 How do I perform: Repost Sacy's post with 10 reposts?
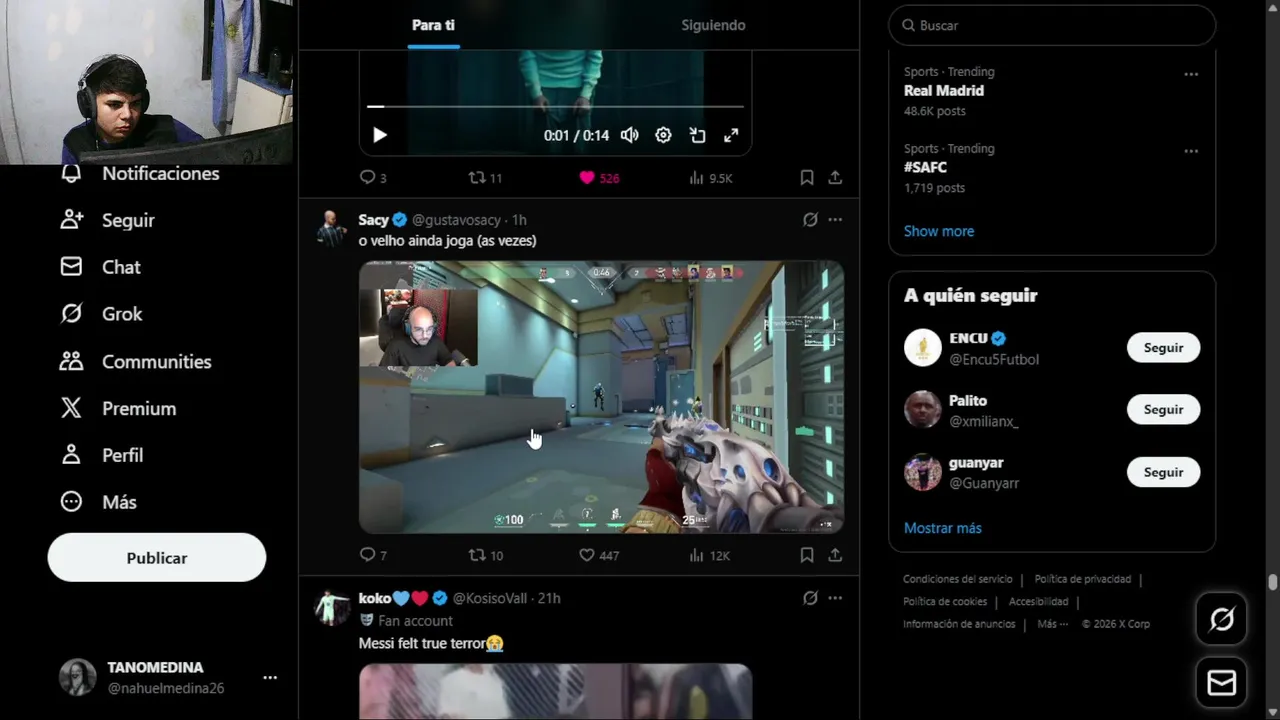click(485, 555)
